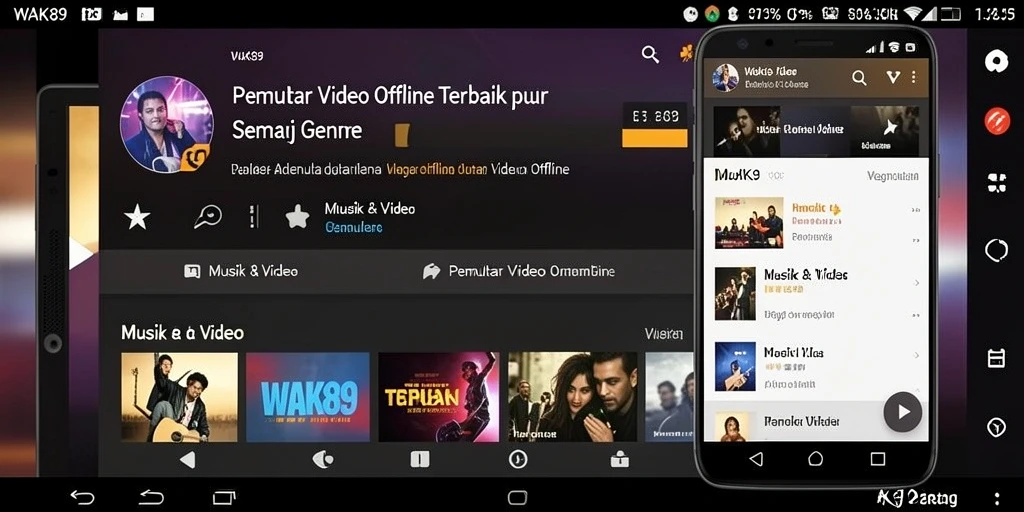Viewport: 1024px width, 512px height.
Task: Open the overflow dots at the bottom right corner
Action: (997, 498)
